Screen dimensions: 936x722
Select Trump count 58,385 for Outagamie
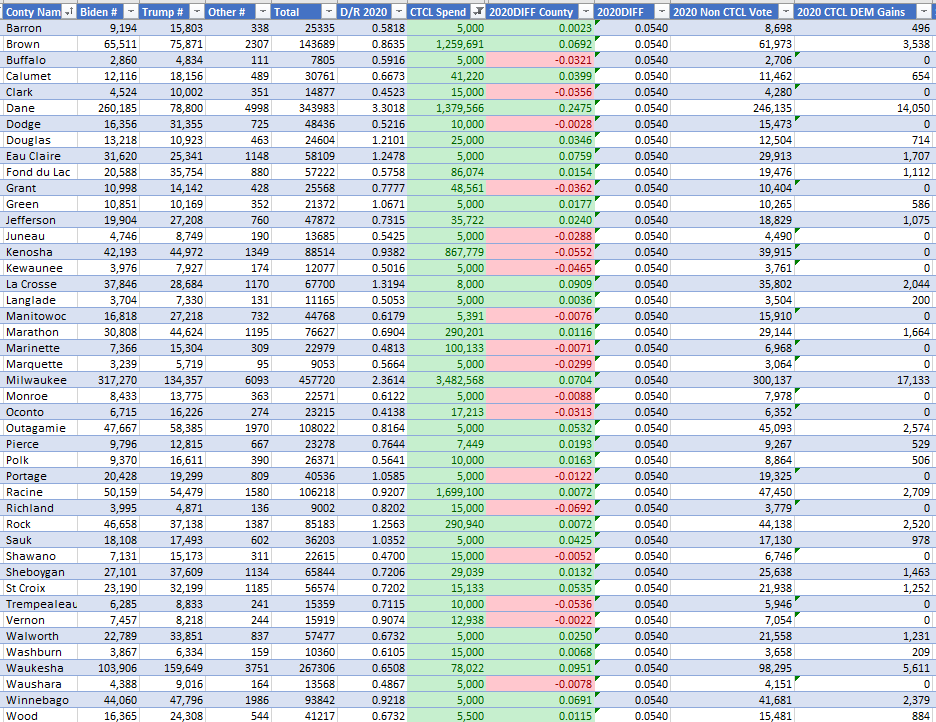(173, 428)
